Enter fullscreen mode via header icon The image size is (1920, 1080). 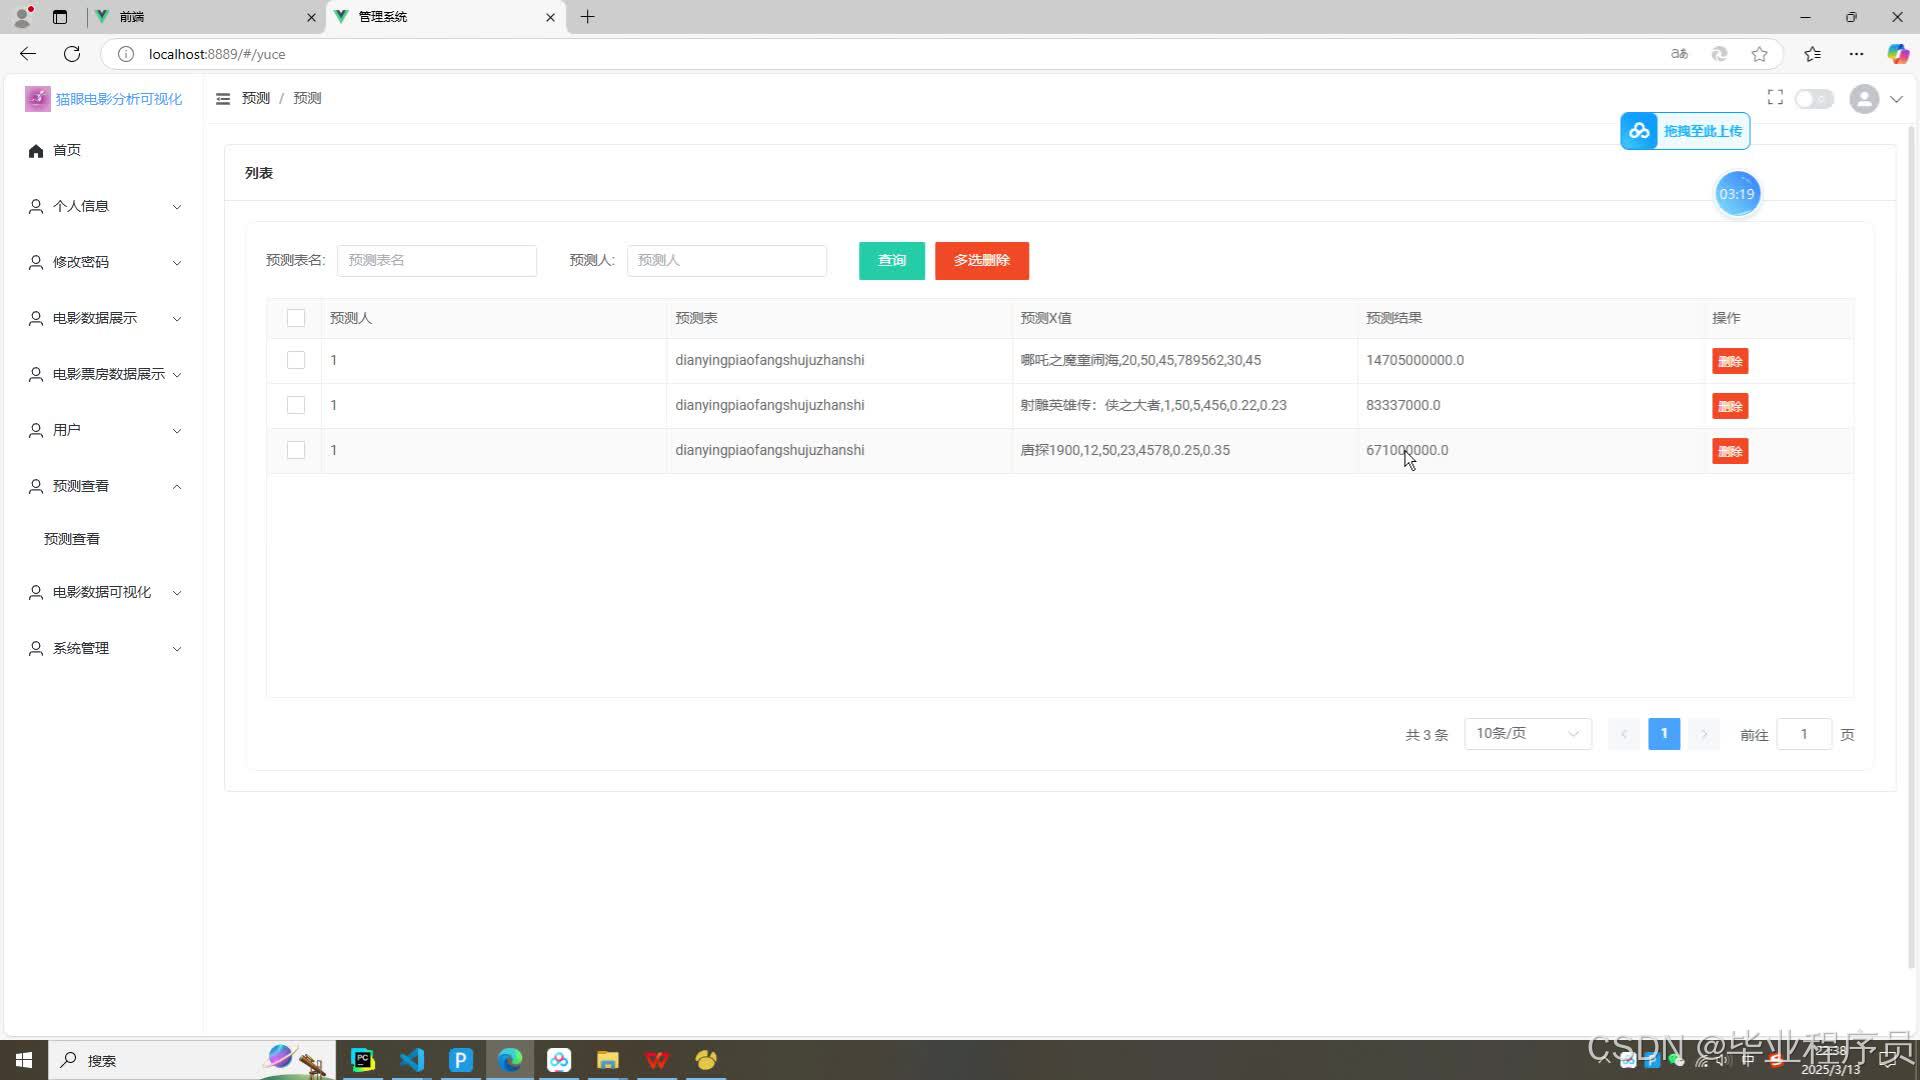point(1775,97)
